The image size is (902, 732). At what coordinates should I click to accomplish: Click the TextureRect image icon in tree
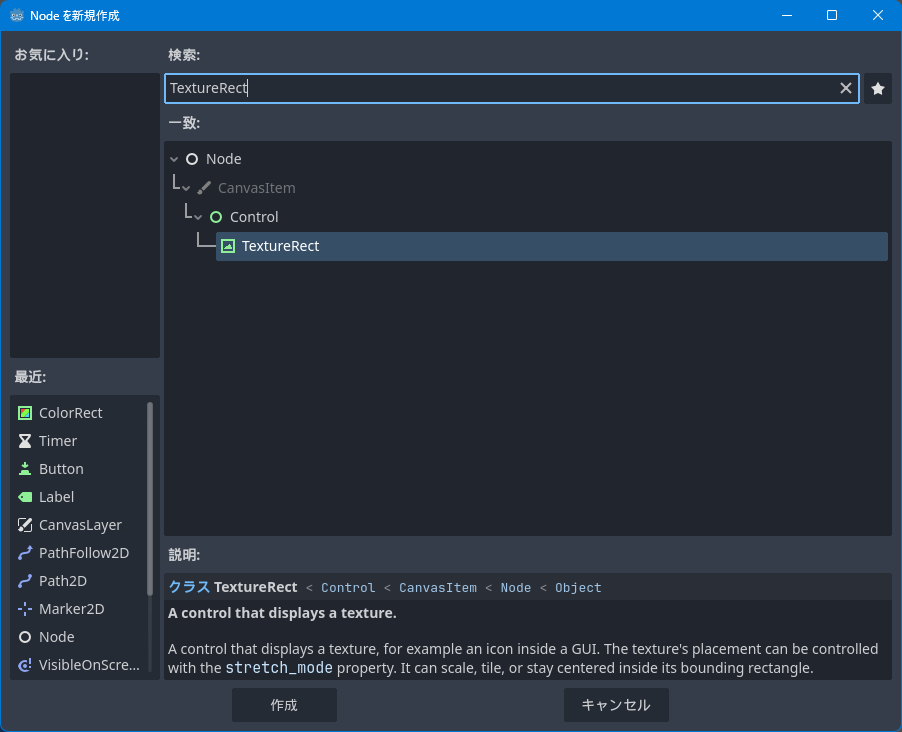pos(228,246)
